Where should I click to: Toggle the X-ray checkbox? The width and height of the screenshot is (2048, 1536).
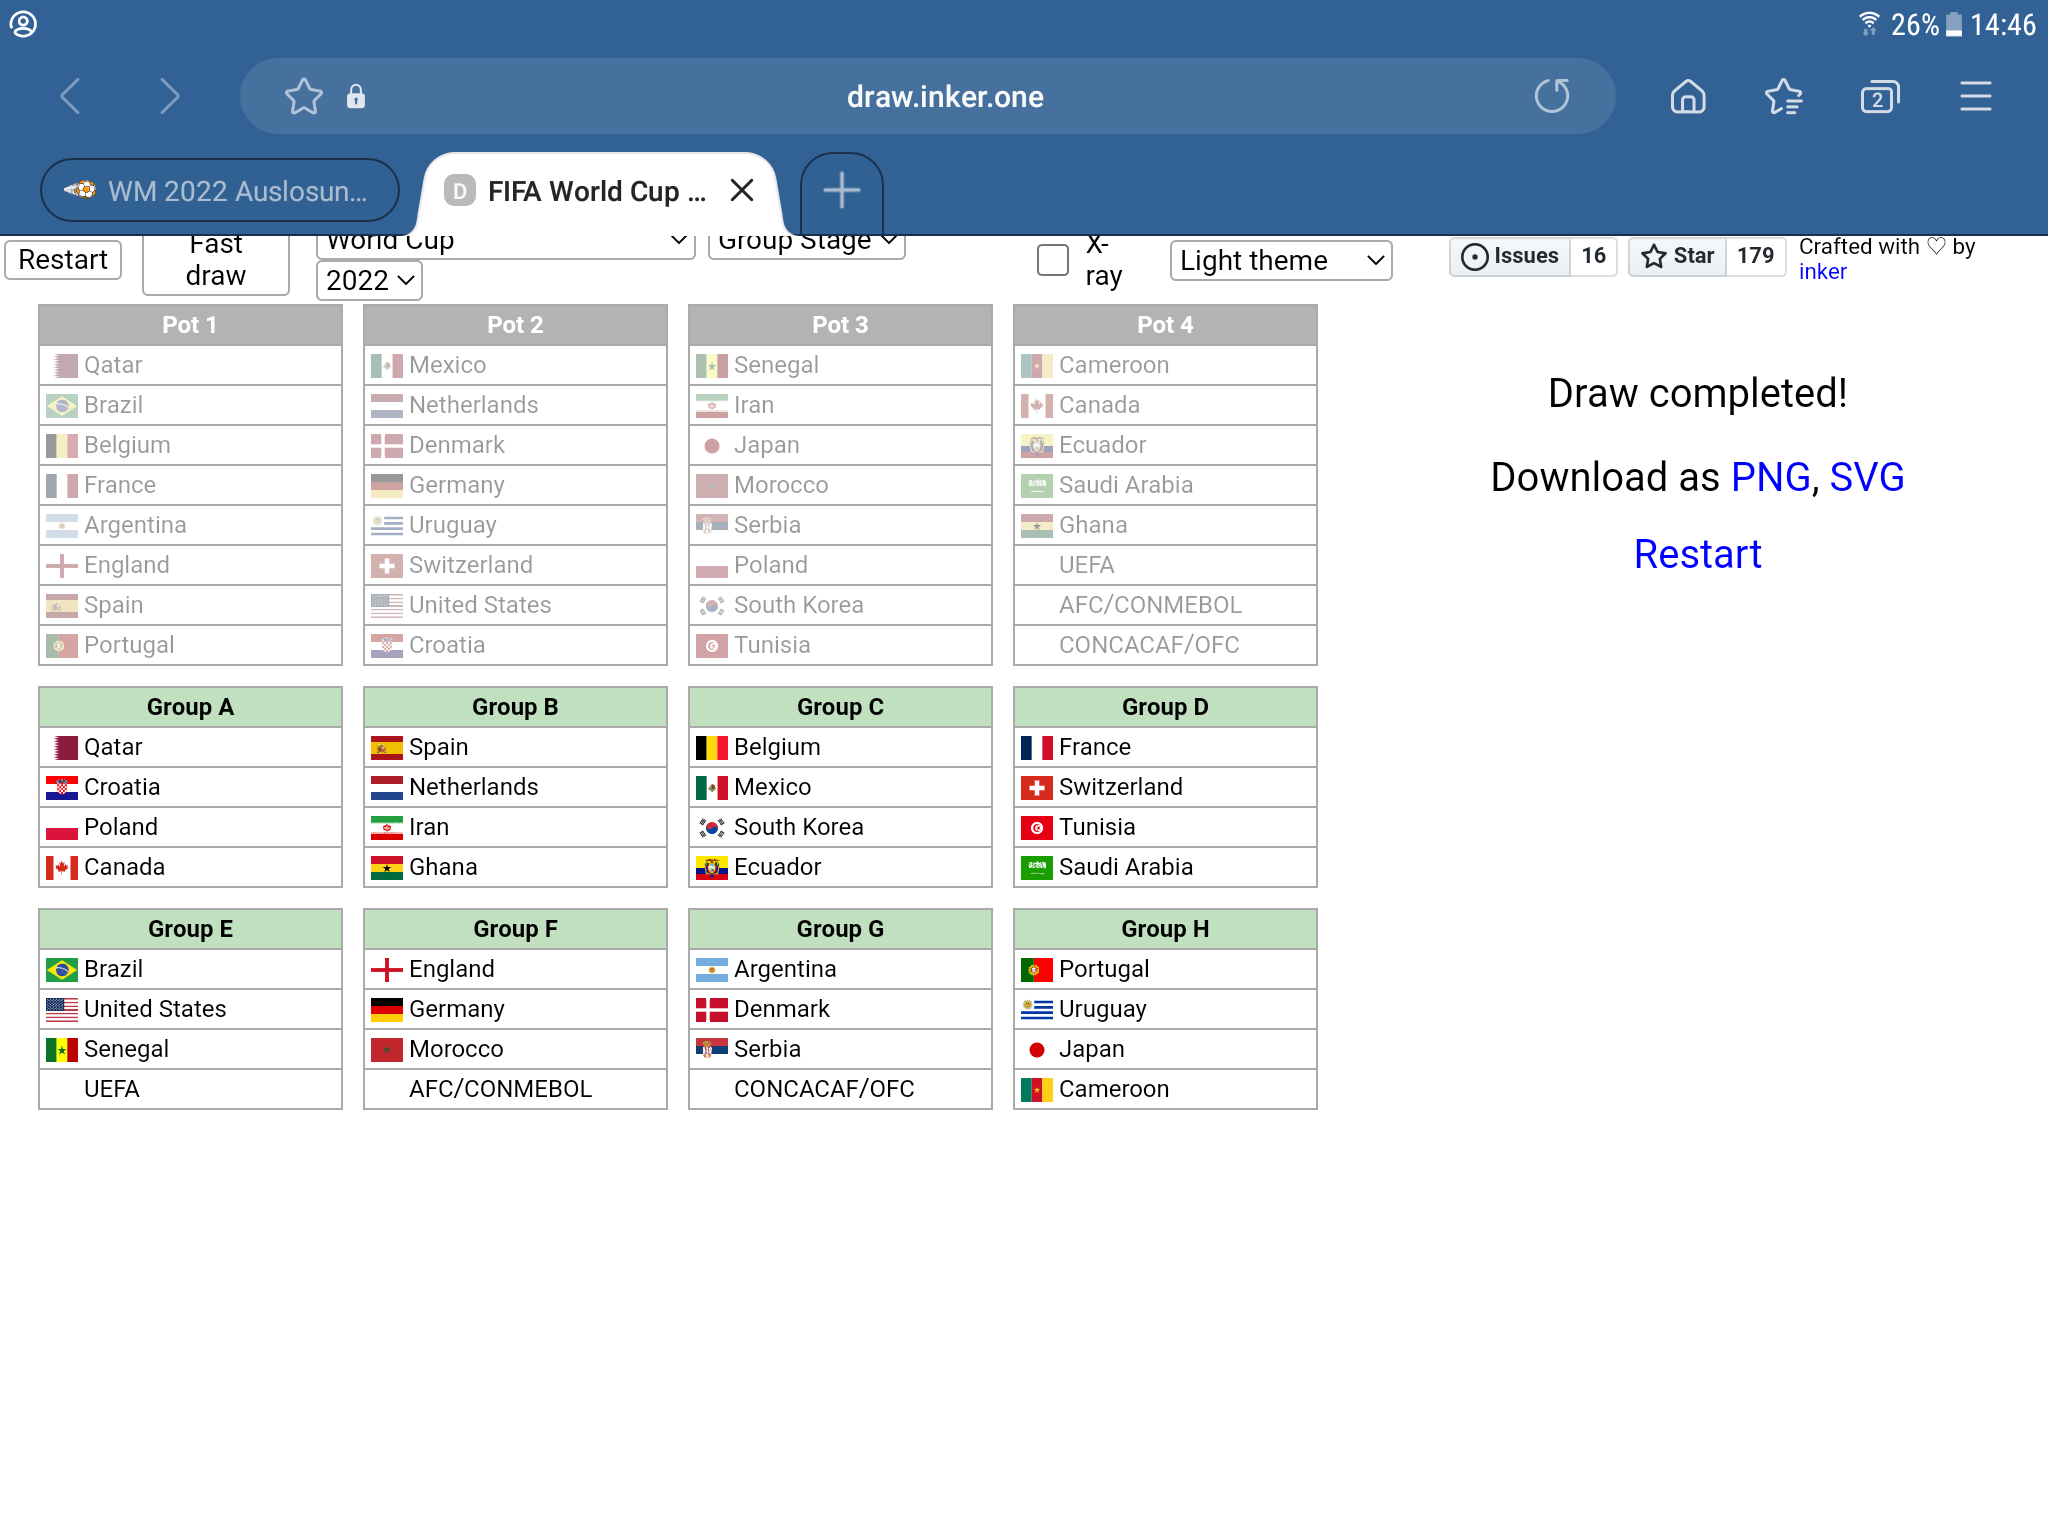point(1053,260)
